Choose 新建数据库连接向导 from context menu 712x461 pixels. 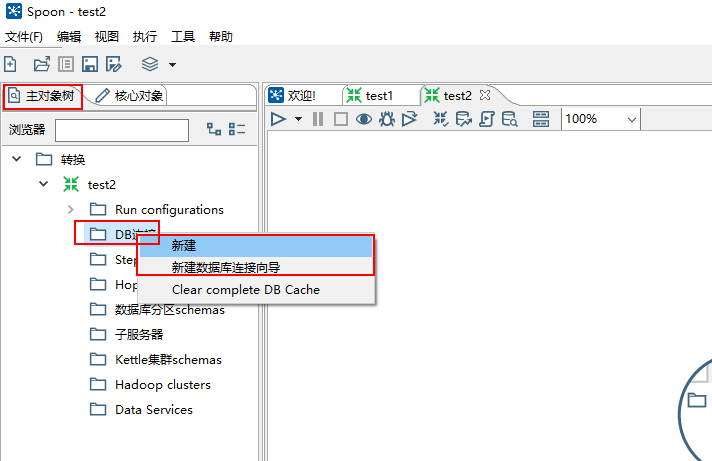point(256,268)
